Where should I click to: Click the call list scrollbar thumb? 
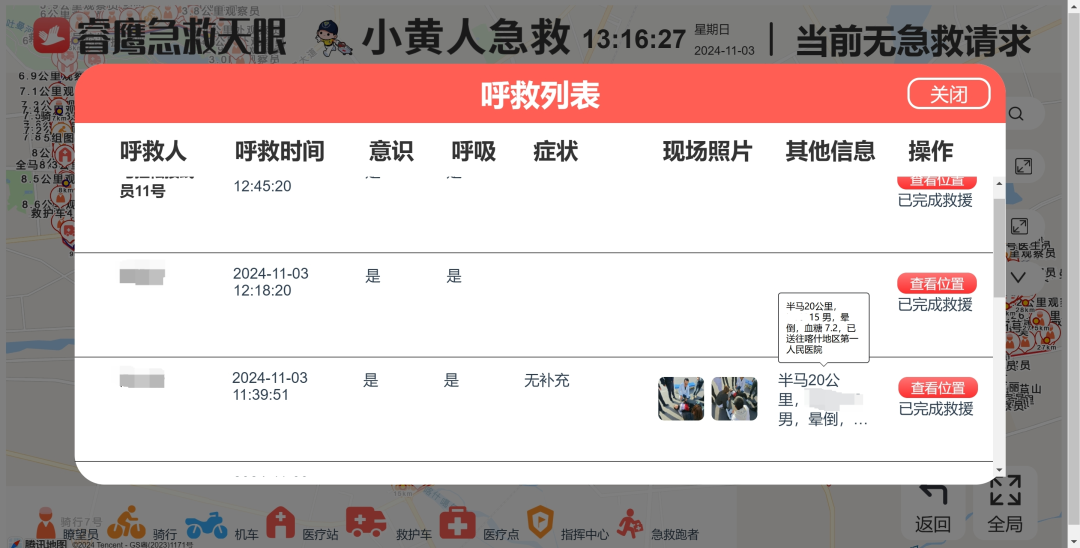coord(999,248)
